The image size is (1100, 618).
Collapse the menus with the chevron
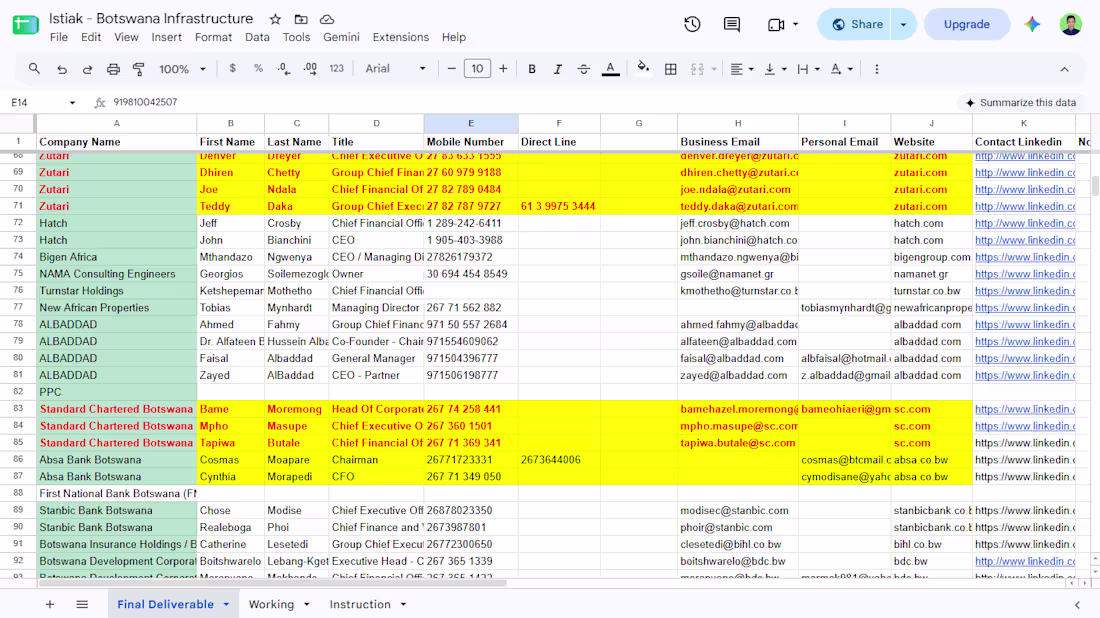click(x=1064, y=69)
